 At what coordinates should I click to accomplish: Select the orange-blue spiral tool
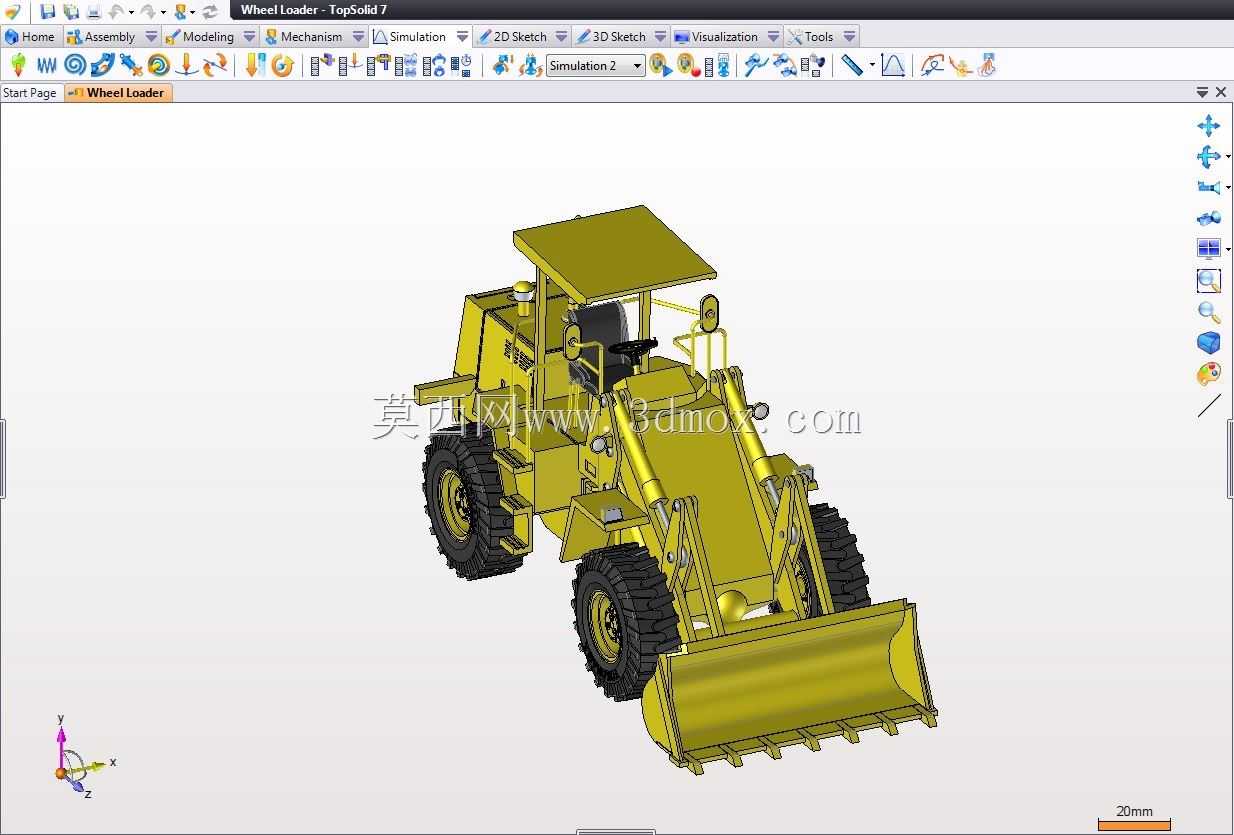159,66
